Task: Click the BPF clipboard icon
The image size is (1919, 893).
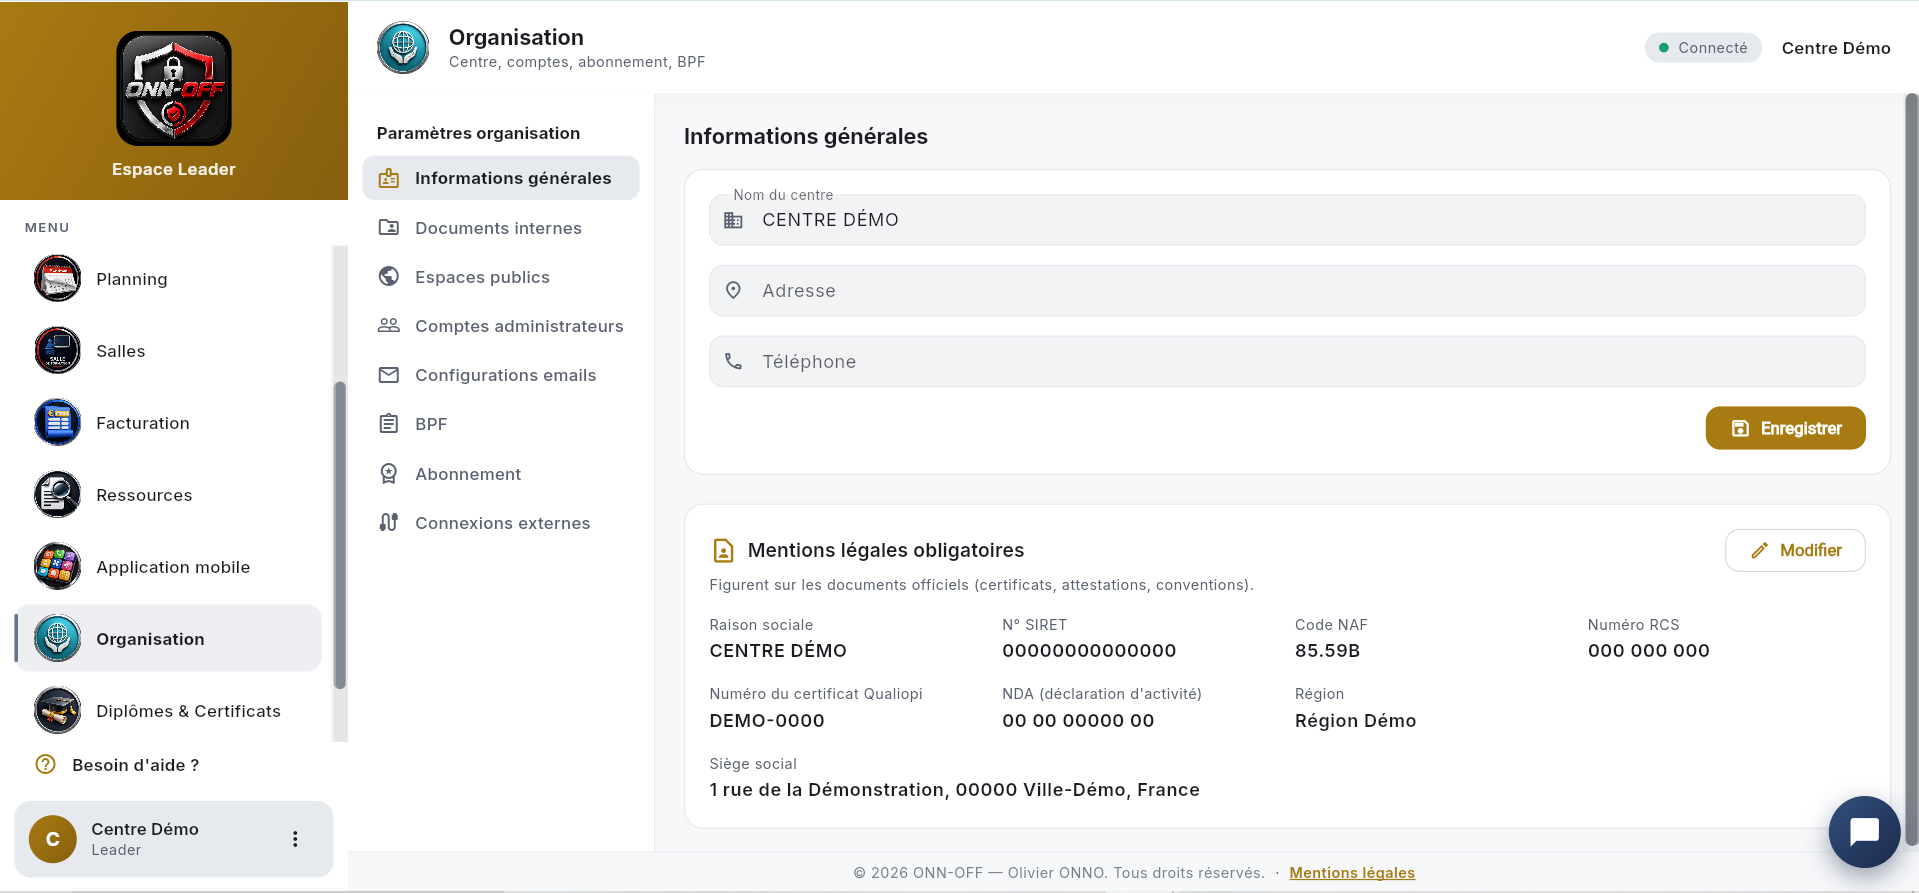Action: point(389,424)
